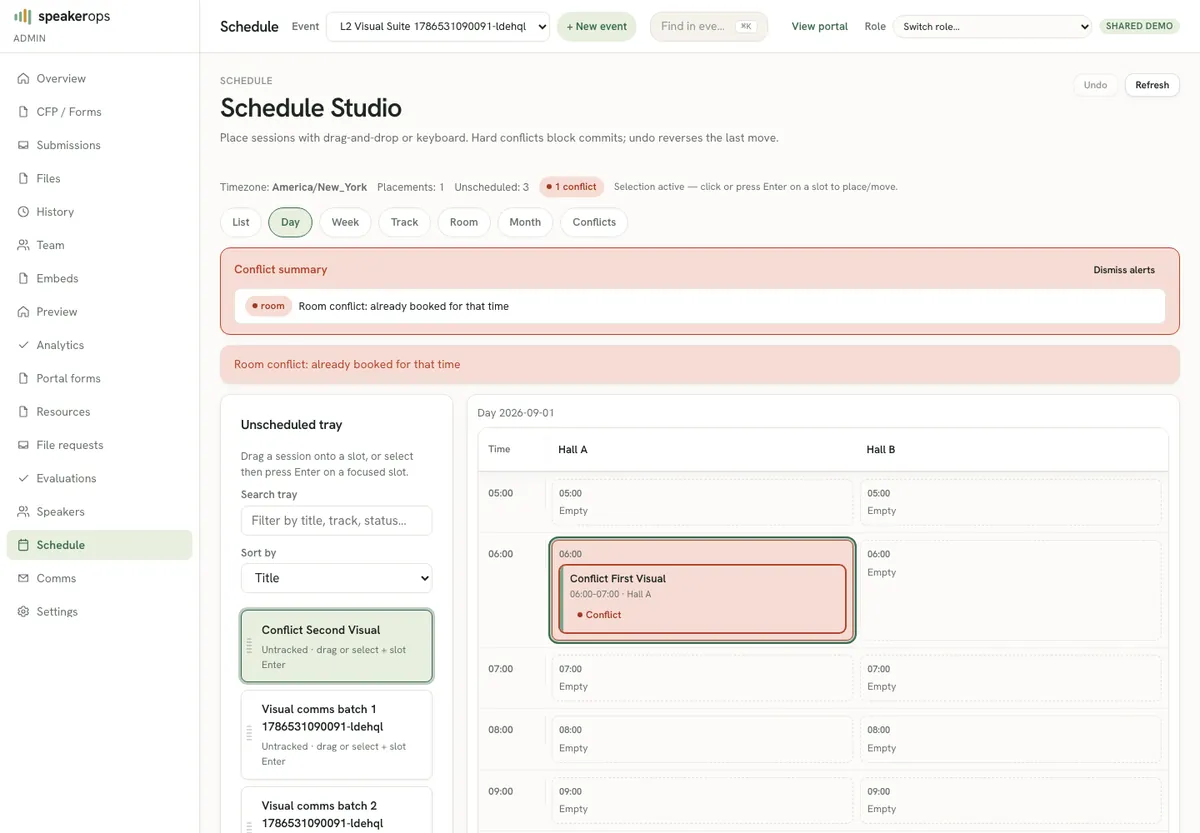
Task: Click the Evaluations check icon
Action: click(24, 478)
